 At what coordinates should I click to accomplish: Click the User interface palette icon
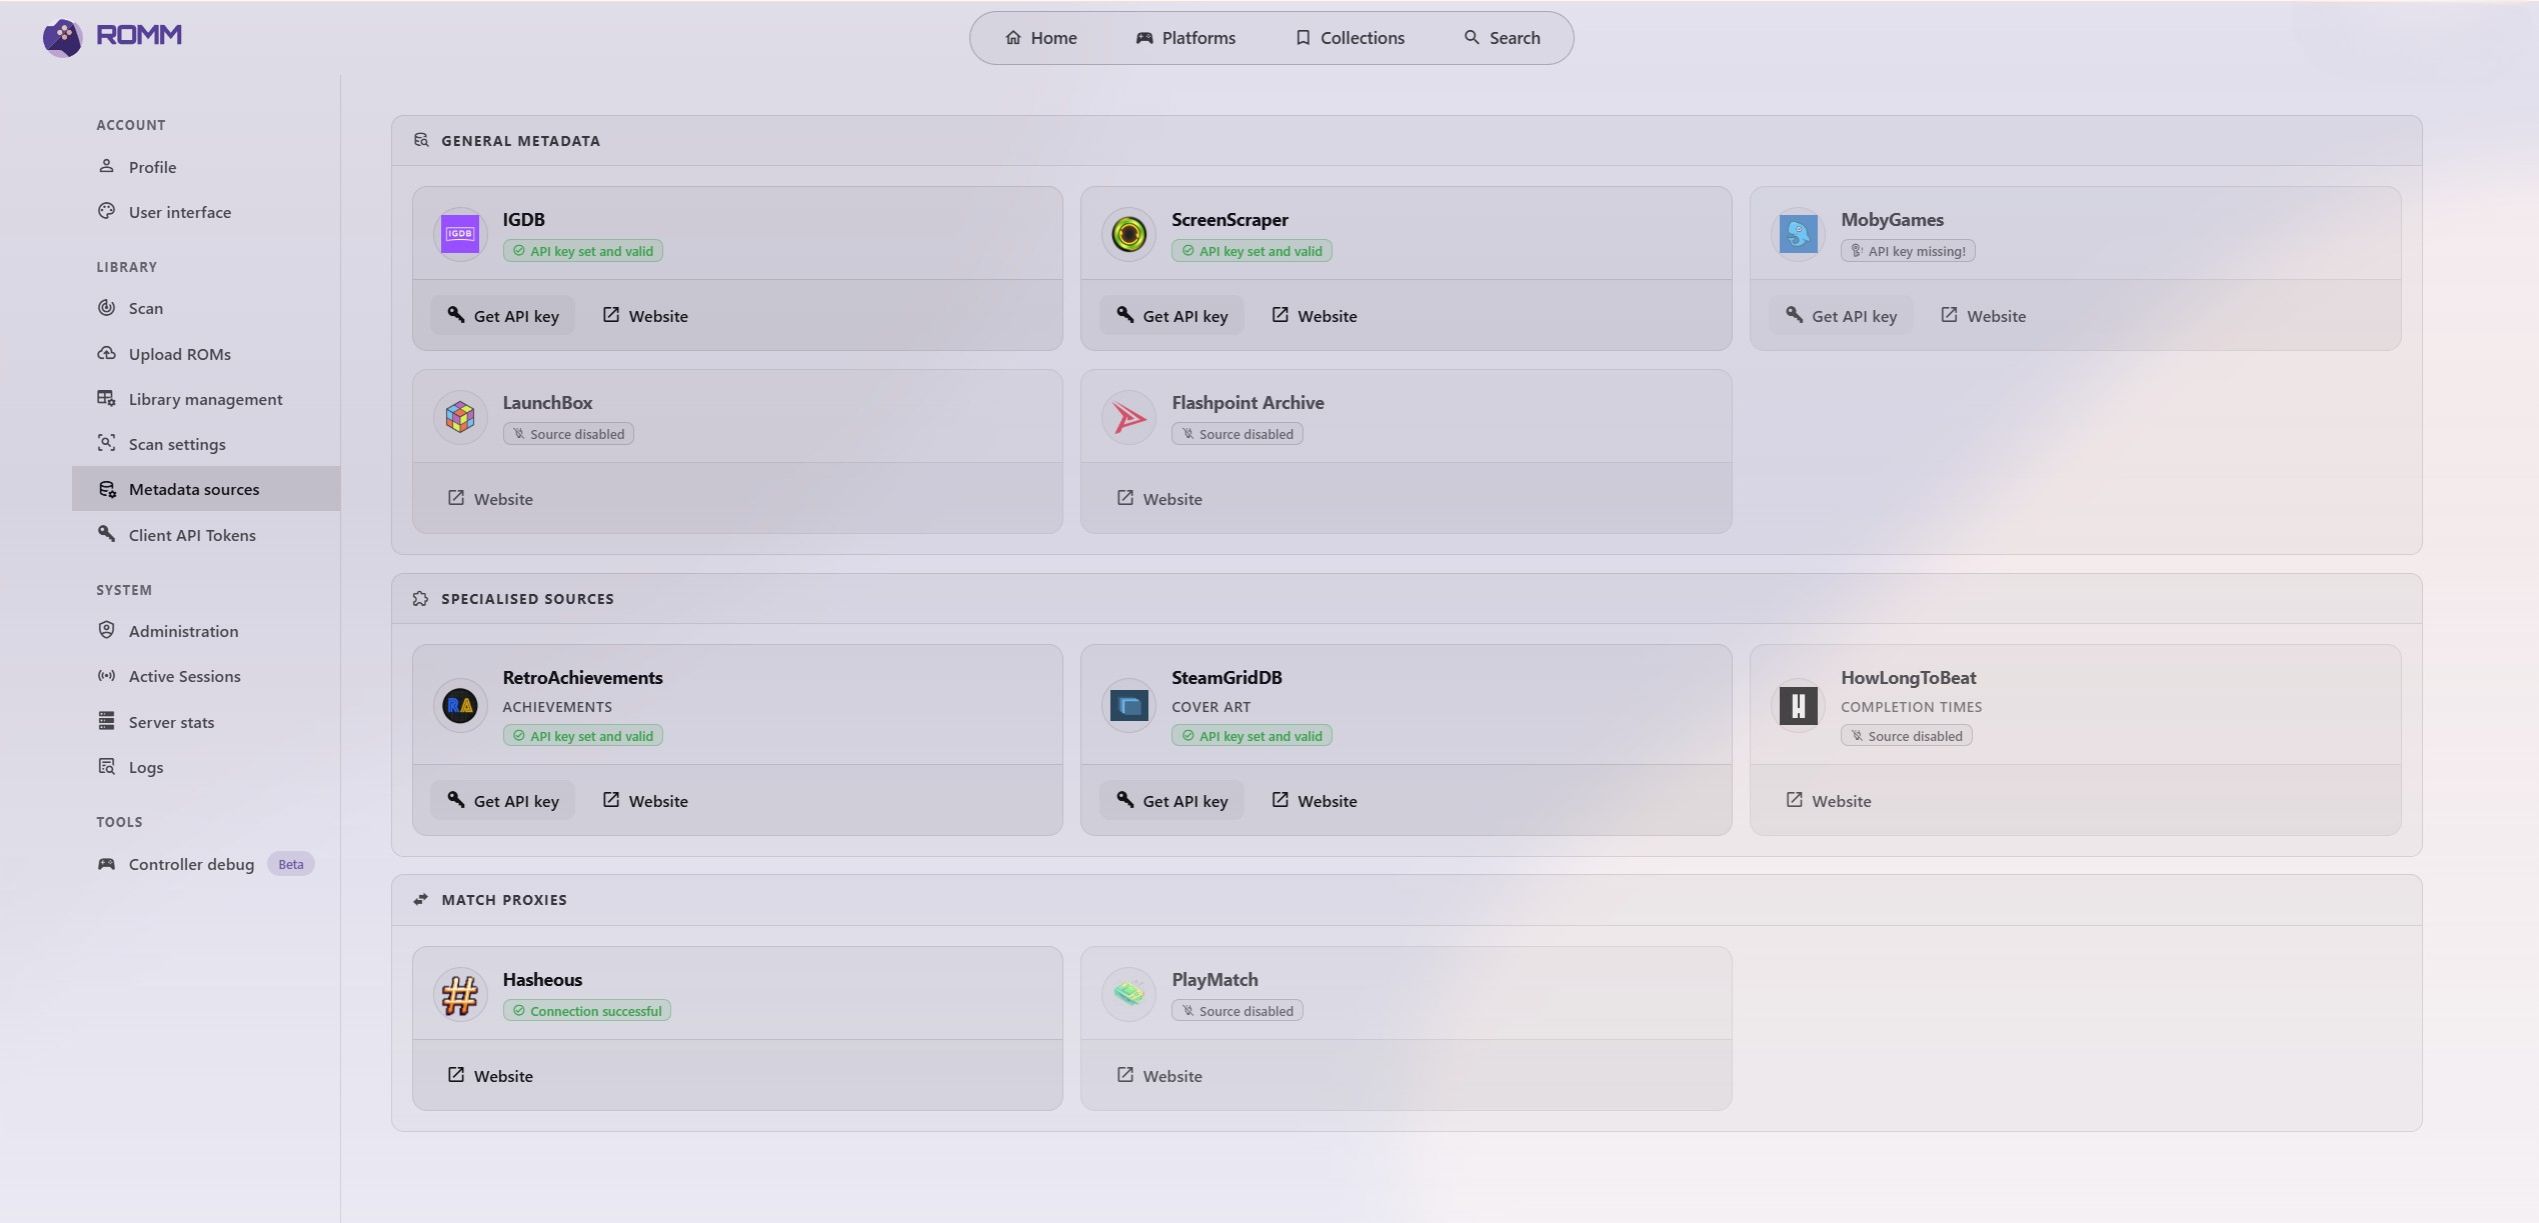coord(106,211)
